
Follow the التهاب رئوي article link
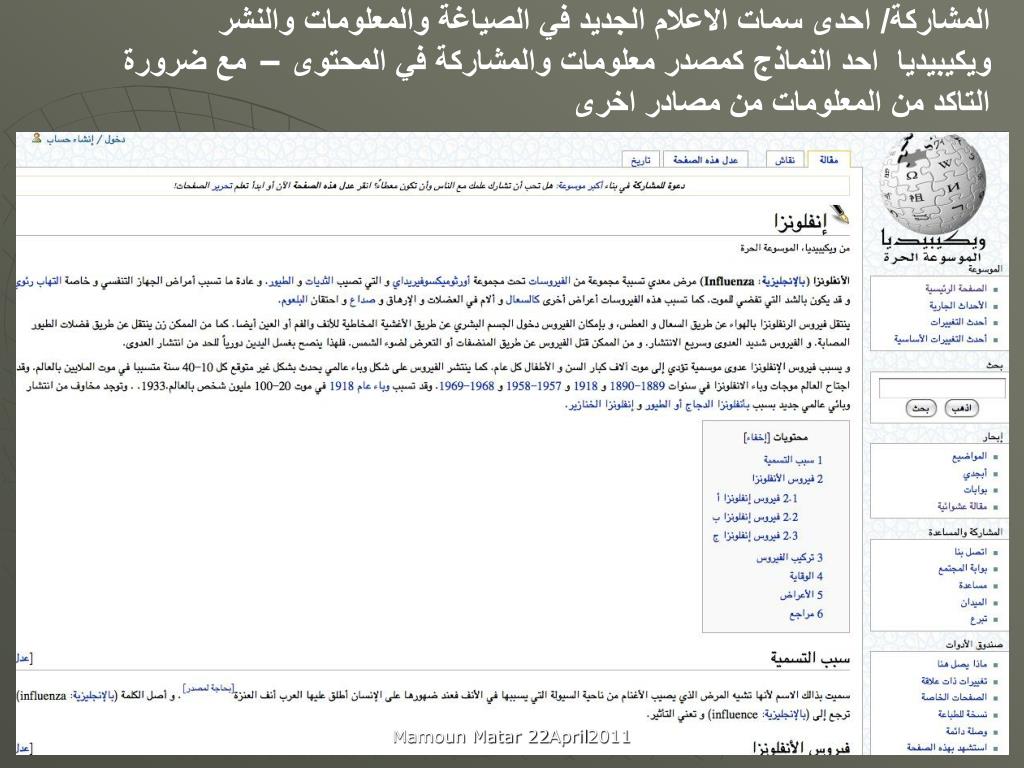pyautogui.click(x=39, y=281)
